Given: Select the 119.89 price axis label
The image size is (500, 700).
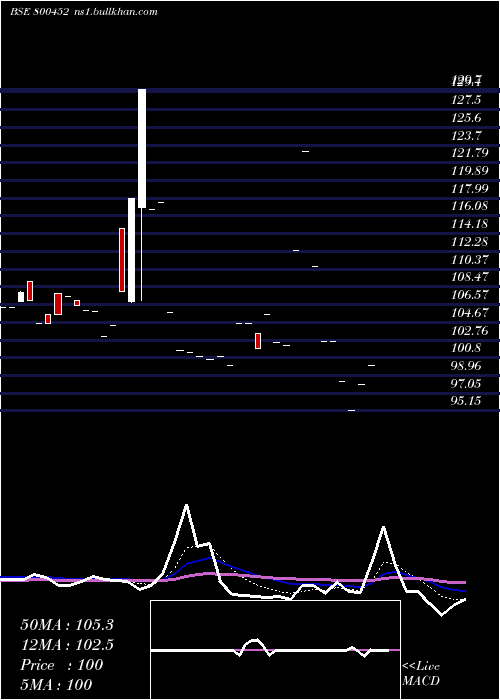Looking at the screenshot, I should [469, 171].
